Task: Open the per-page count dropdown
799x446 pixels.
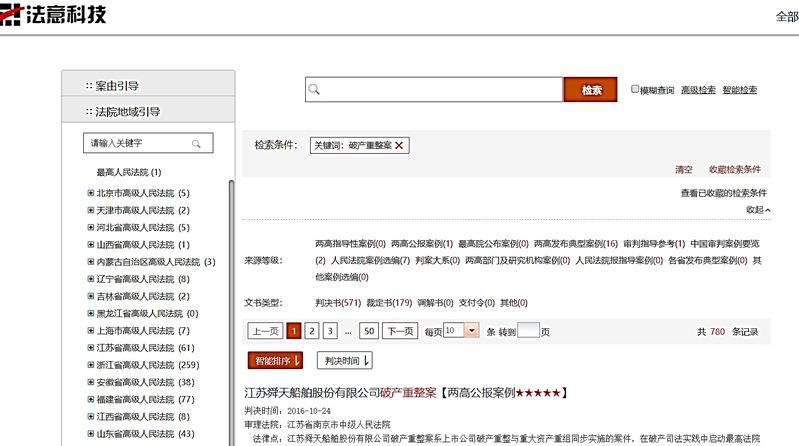Action: click(472, 330)
